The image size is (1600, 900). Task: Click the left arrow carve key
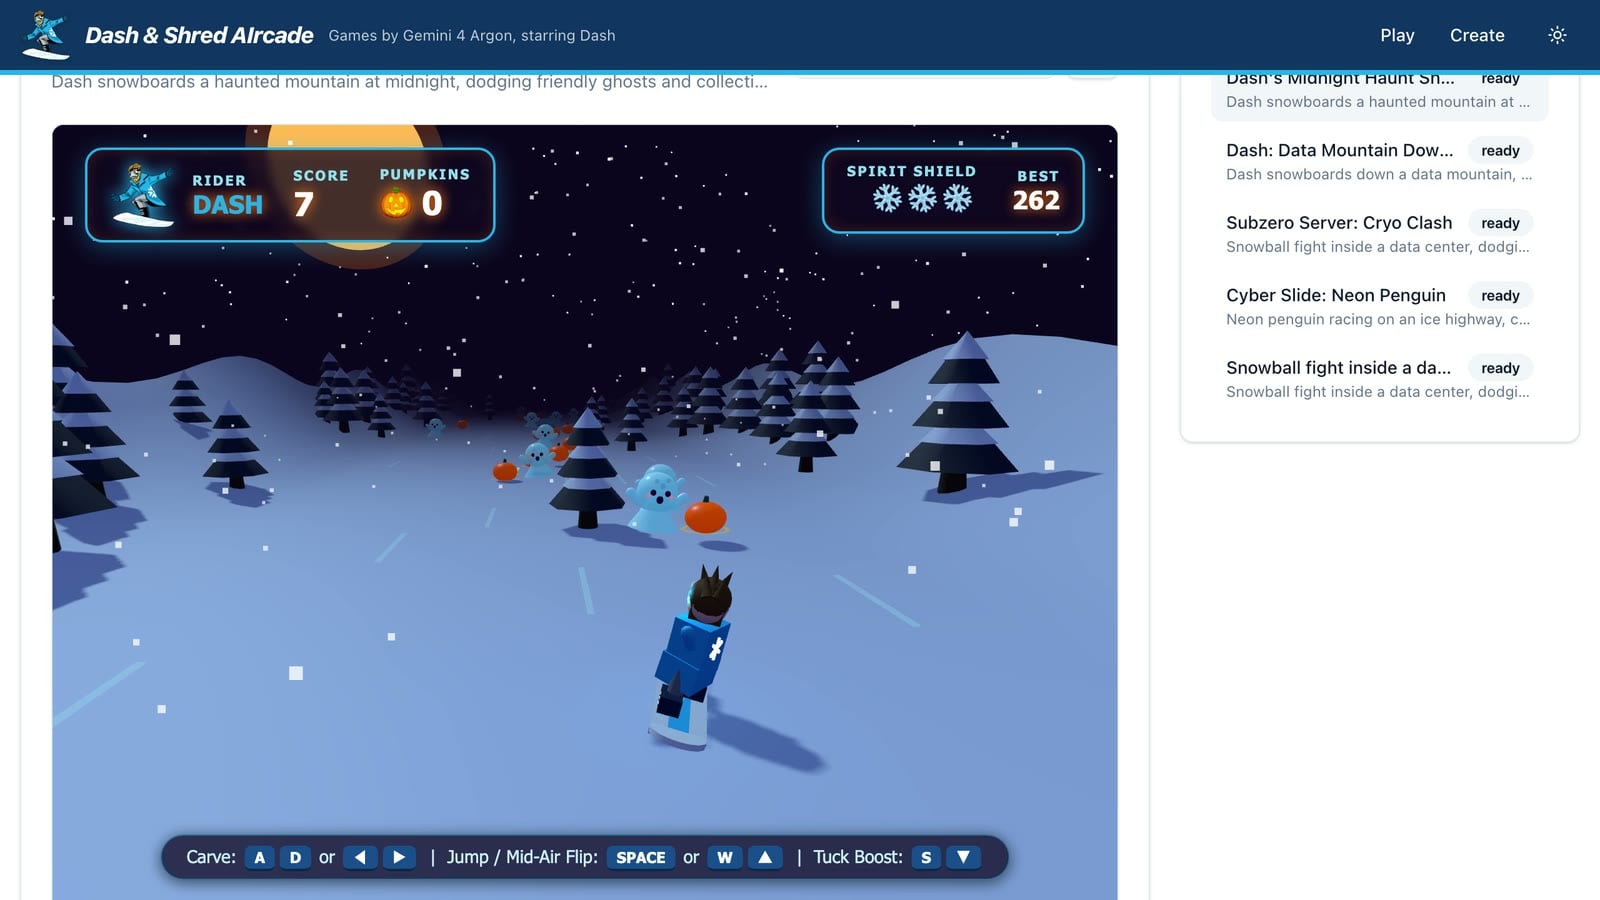[x=360, y=857]
